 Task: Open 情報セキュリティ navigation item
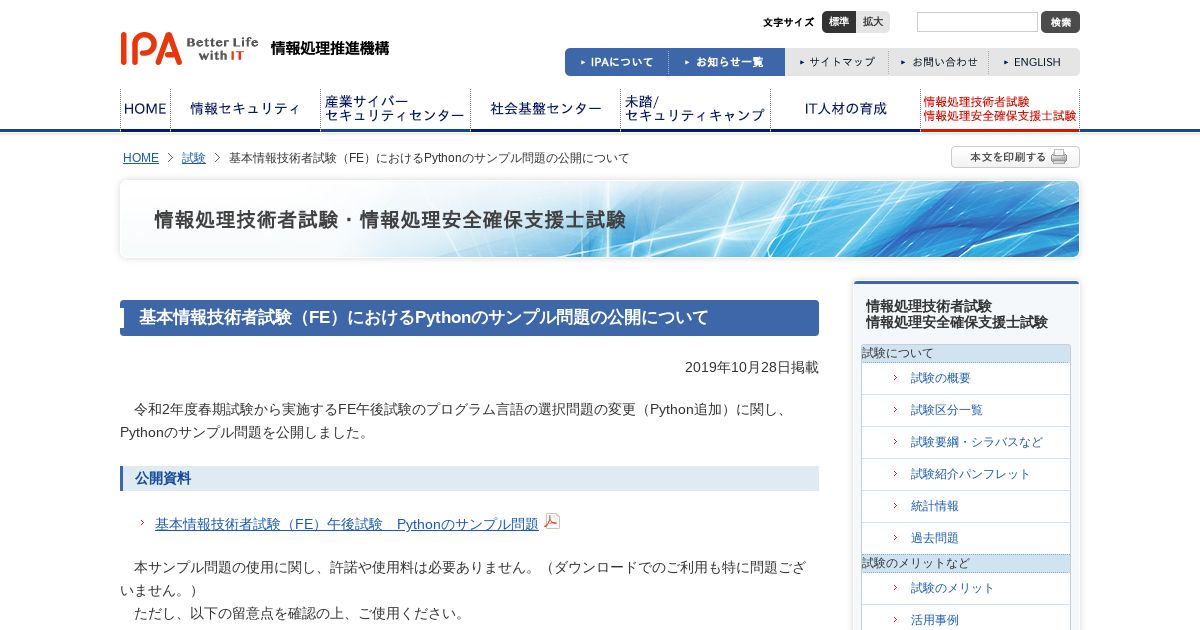(x=245, y=109)
